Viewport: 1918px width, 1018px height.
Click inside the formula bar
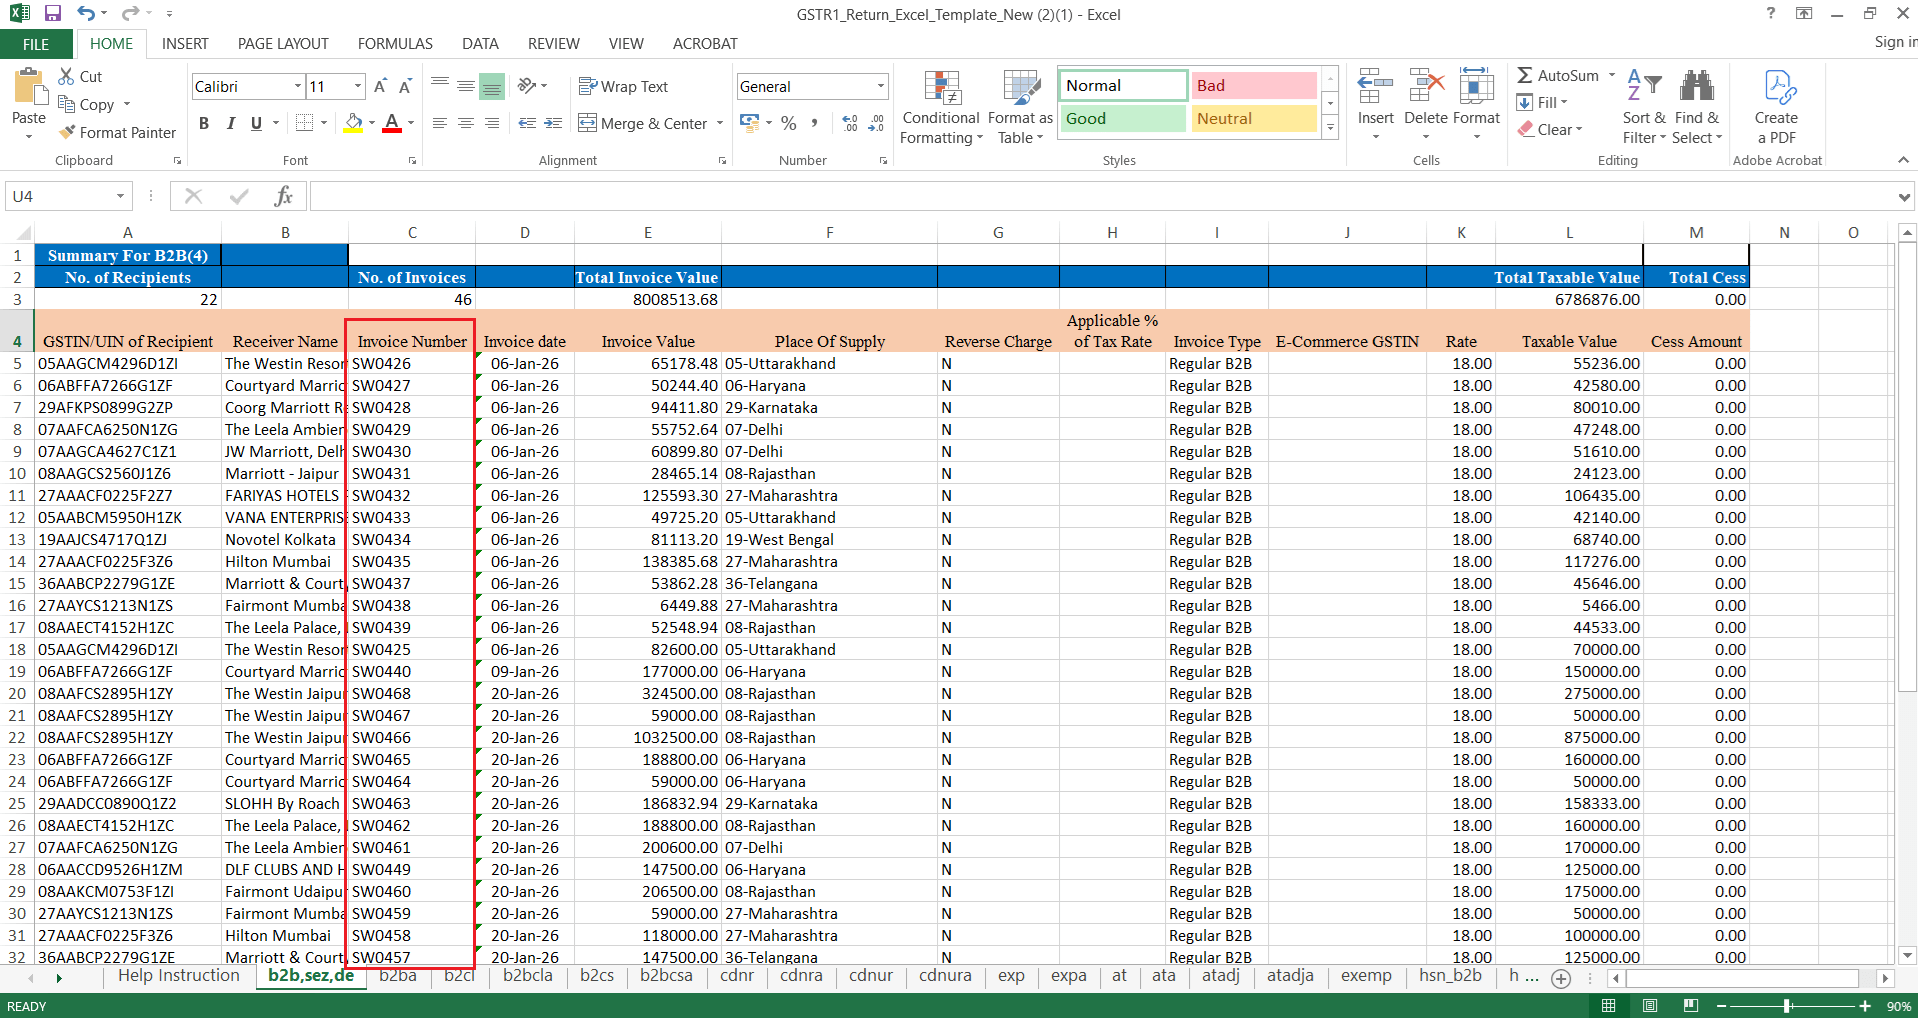pyautogui.click(x=700, y=196)
